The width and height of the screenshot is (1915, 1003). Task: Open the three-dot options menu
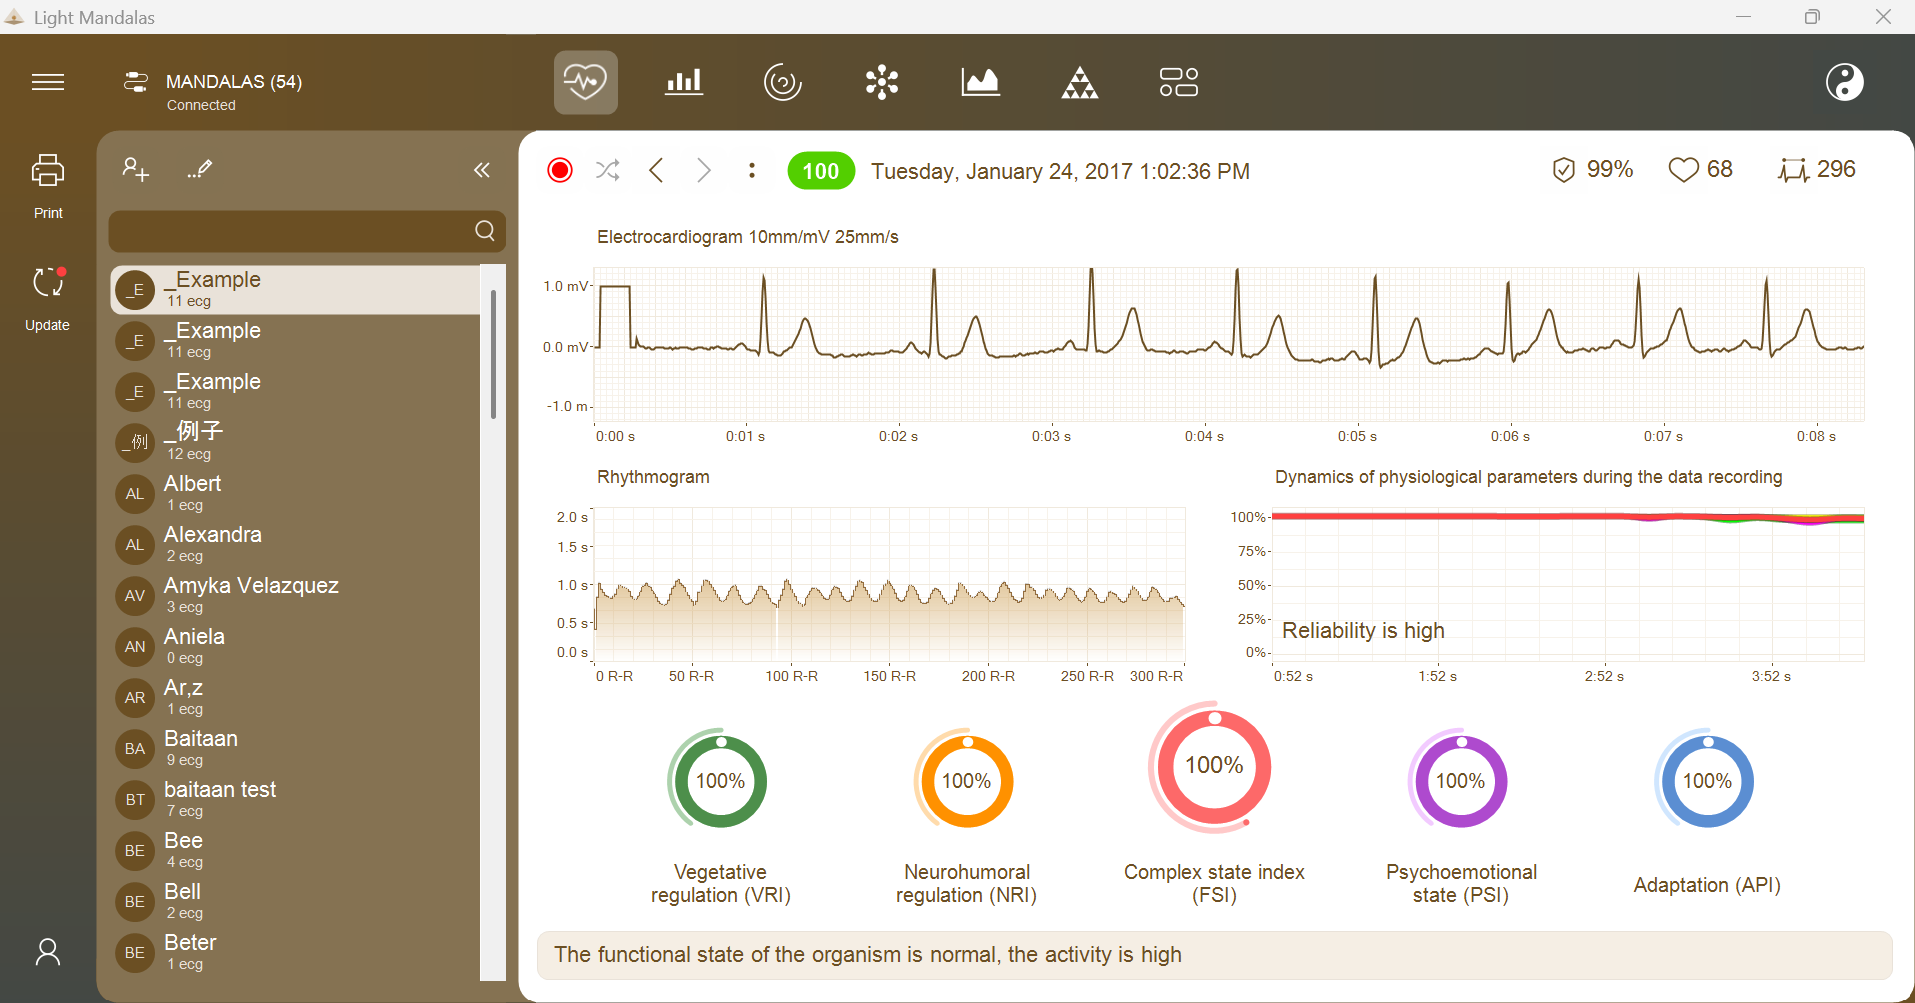(x=752, y=170)
